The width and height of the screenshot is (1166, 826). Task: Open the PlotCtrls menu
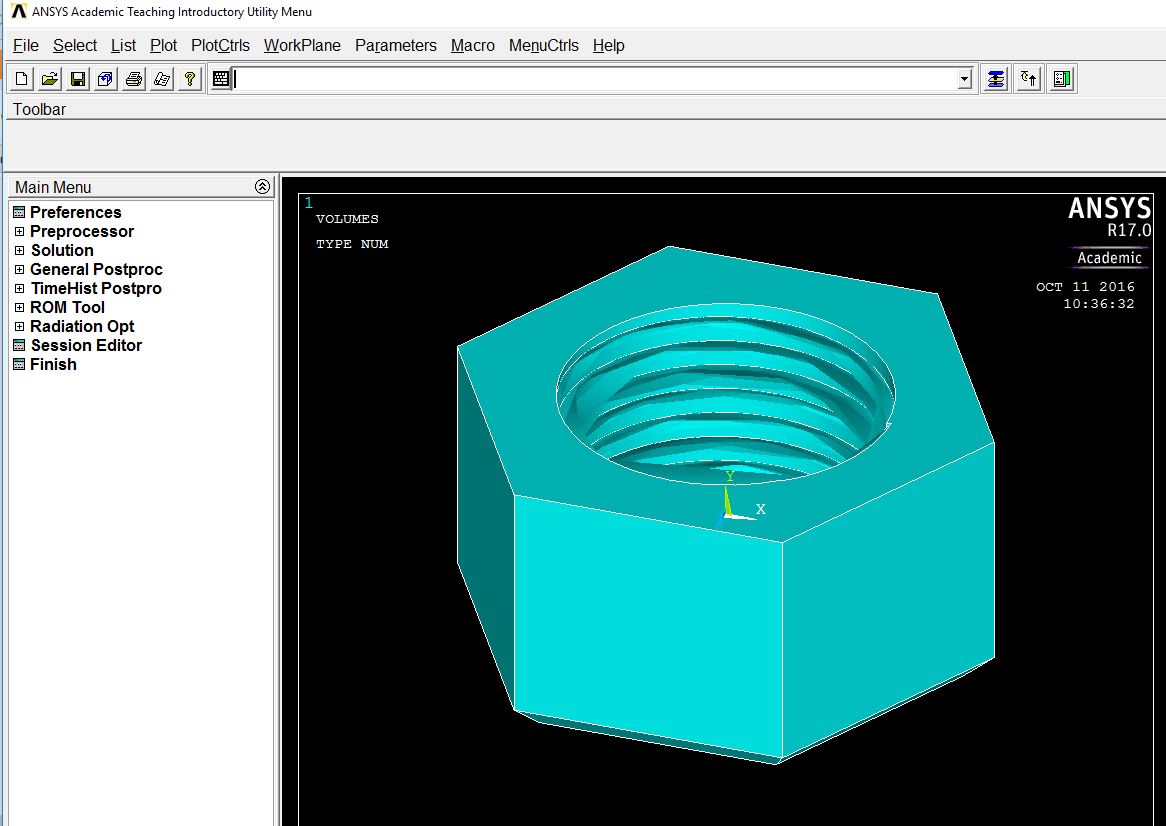(x=220, y=45)
